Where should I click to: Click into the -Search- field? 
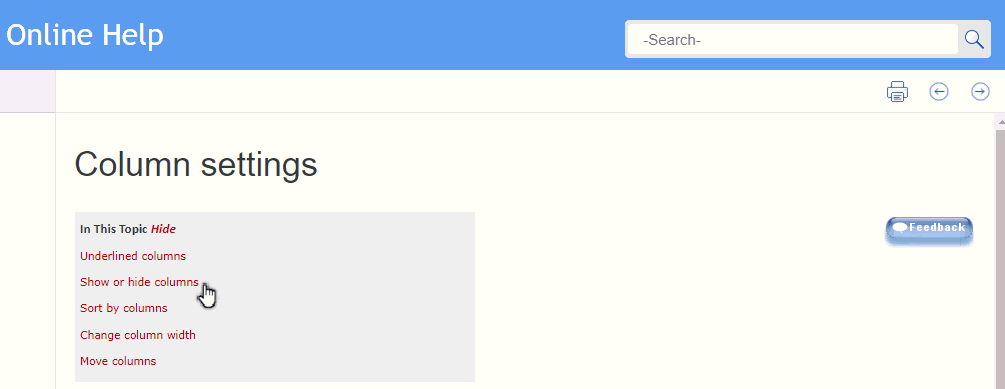[793, 40]
